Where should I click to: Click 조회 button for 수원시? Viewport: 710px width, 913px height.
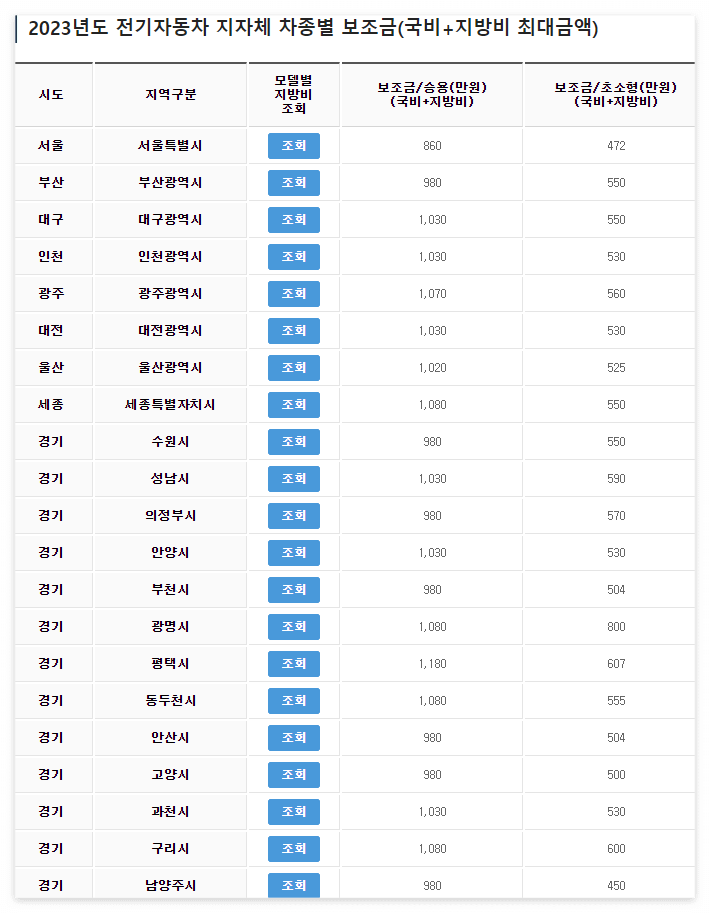coord(294,442)
